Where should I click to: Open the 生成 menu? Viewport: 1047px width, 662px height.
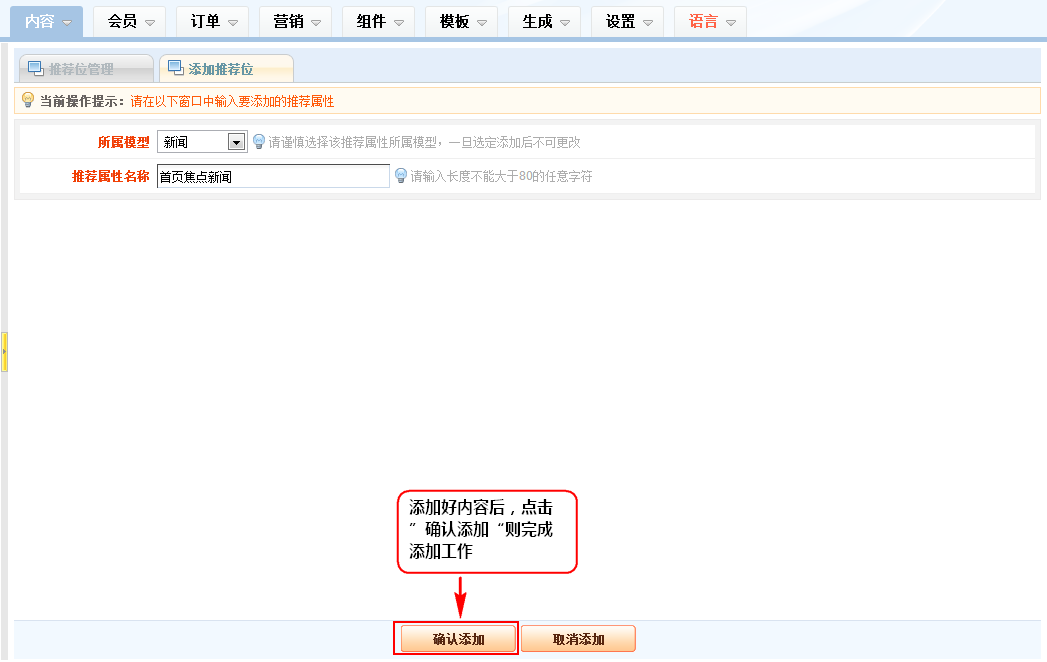[545, 21]
